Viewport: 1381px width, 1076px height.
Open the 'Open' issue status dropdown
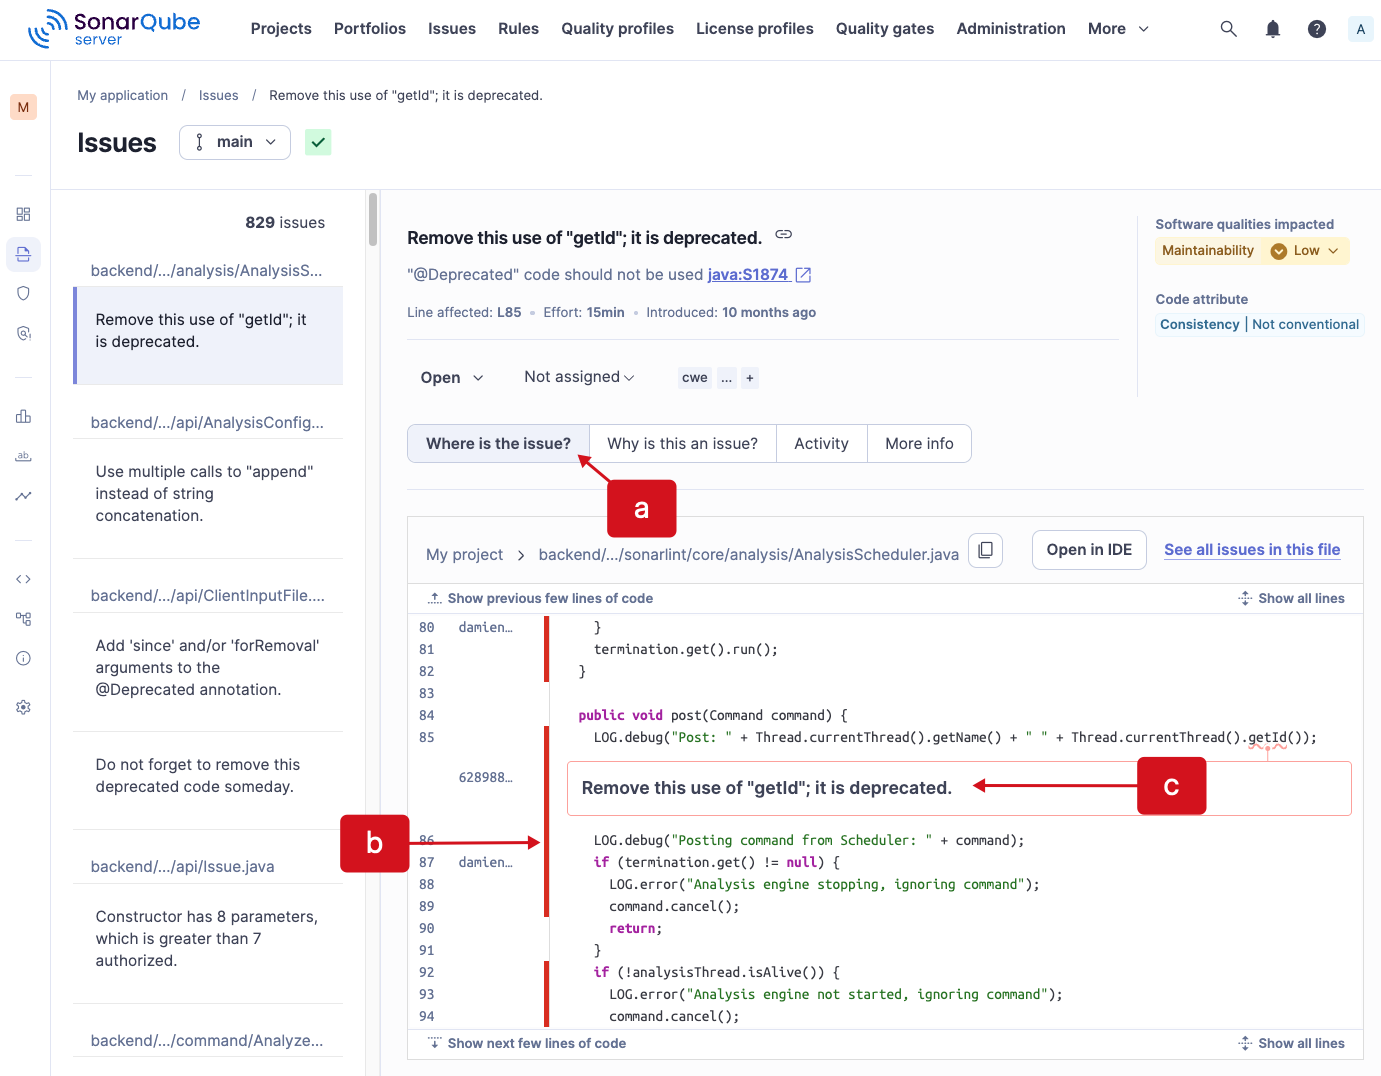coord(452,377)
